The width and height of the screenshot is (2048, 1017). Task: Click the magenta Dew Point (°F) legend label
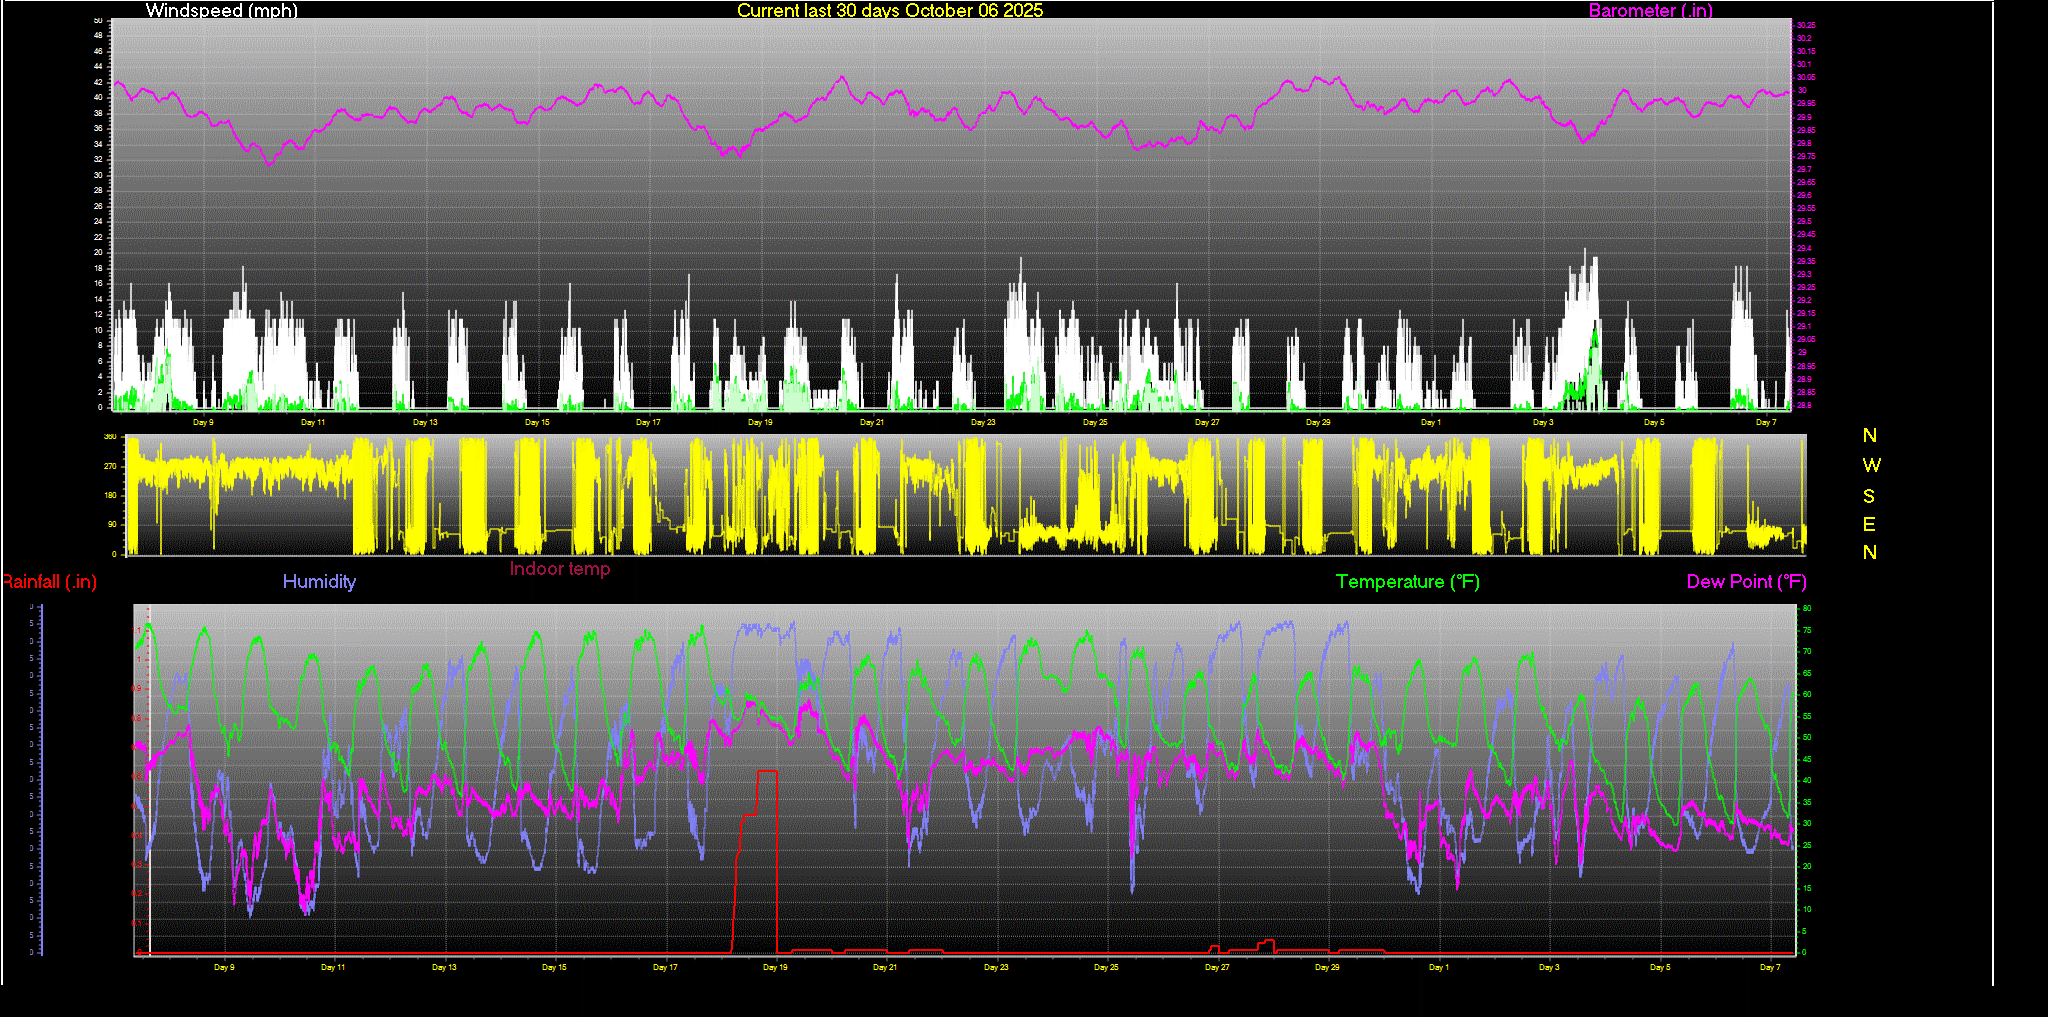[x=1746, y=582]
